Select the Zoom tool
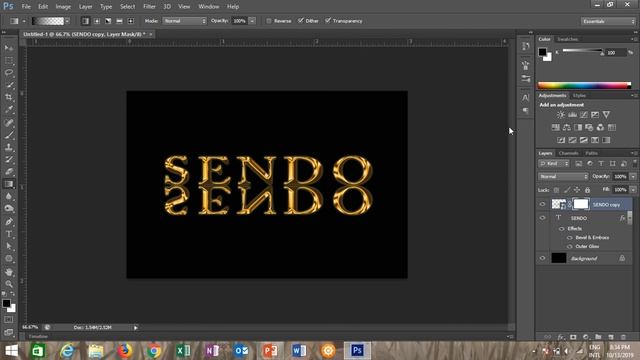This screenshot has height=360, width=640. 9,284
